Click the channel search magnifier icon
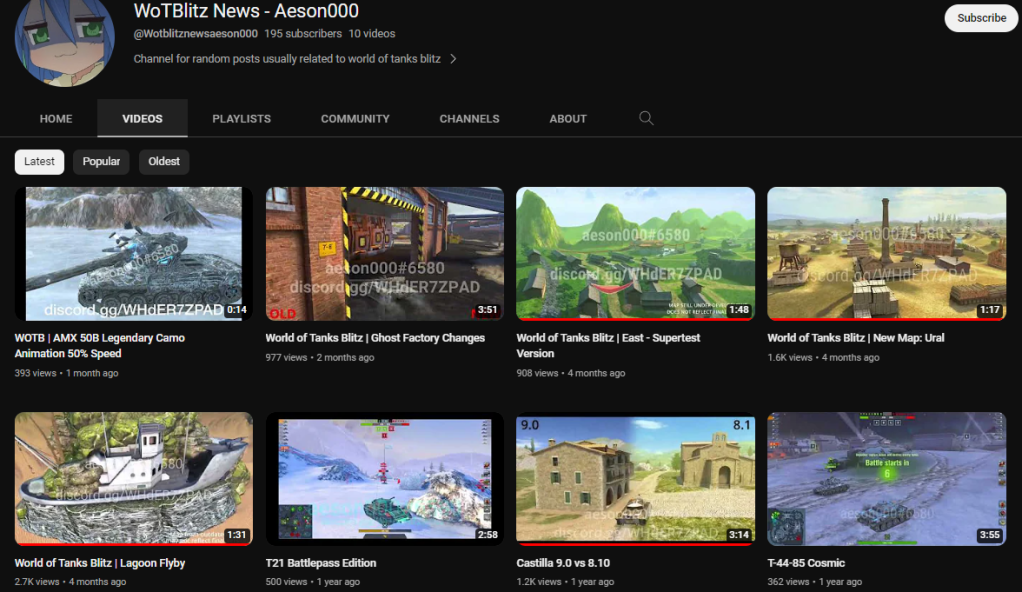1022x592 pixels. click(x=646, y=118)
